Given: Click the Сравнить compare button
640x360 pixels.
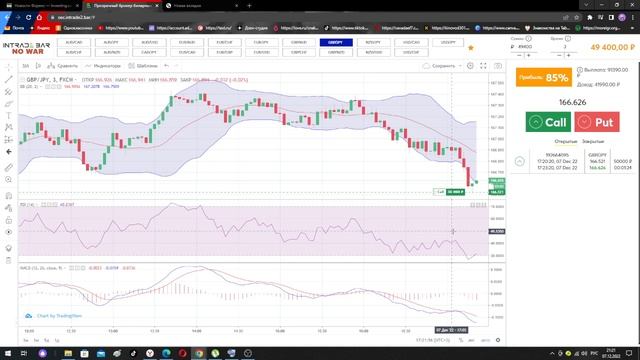Looking at the screenshot, I should [62, 66].
